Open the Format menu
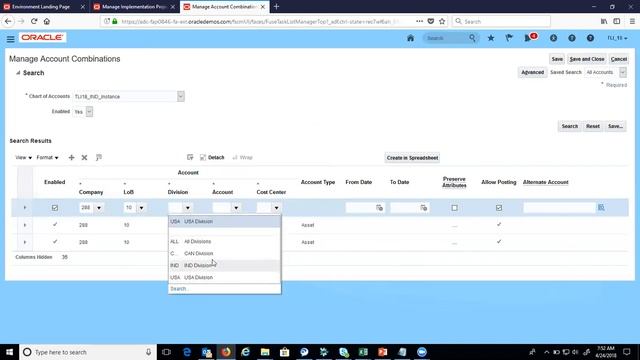The image size is (640, 360). tap(47, 158)
